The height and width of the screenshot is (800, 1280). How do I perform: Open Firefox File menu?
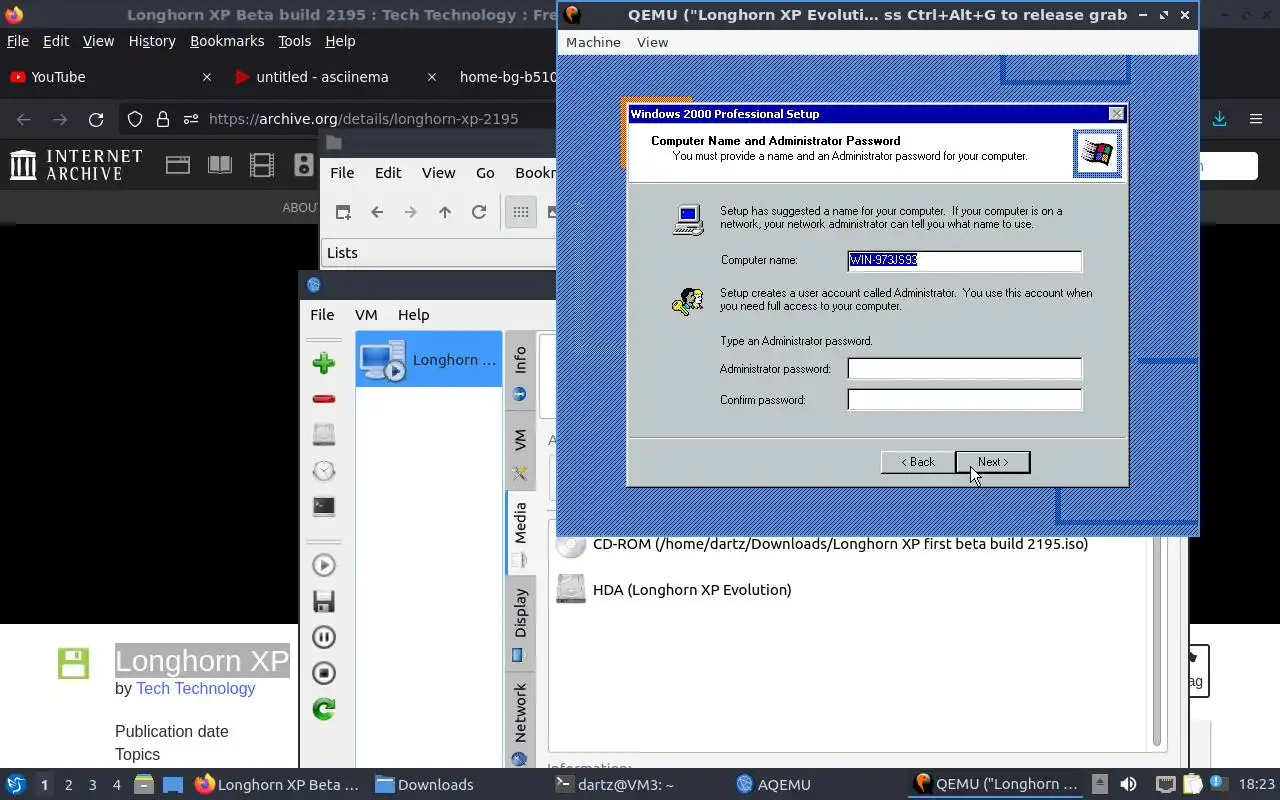(18, 41)
